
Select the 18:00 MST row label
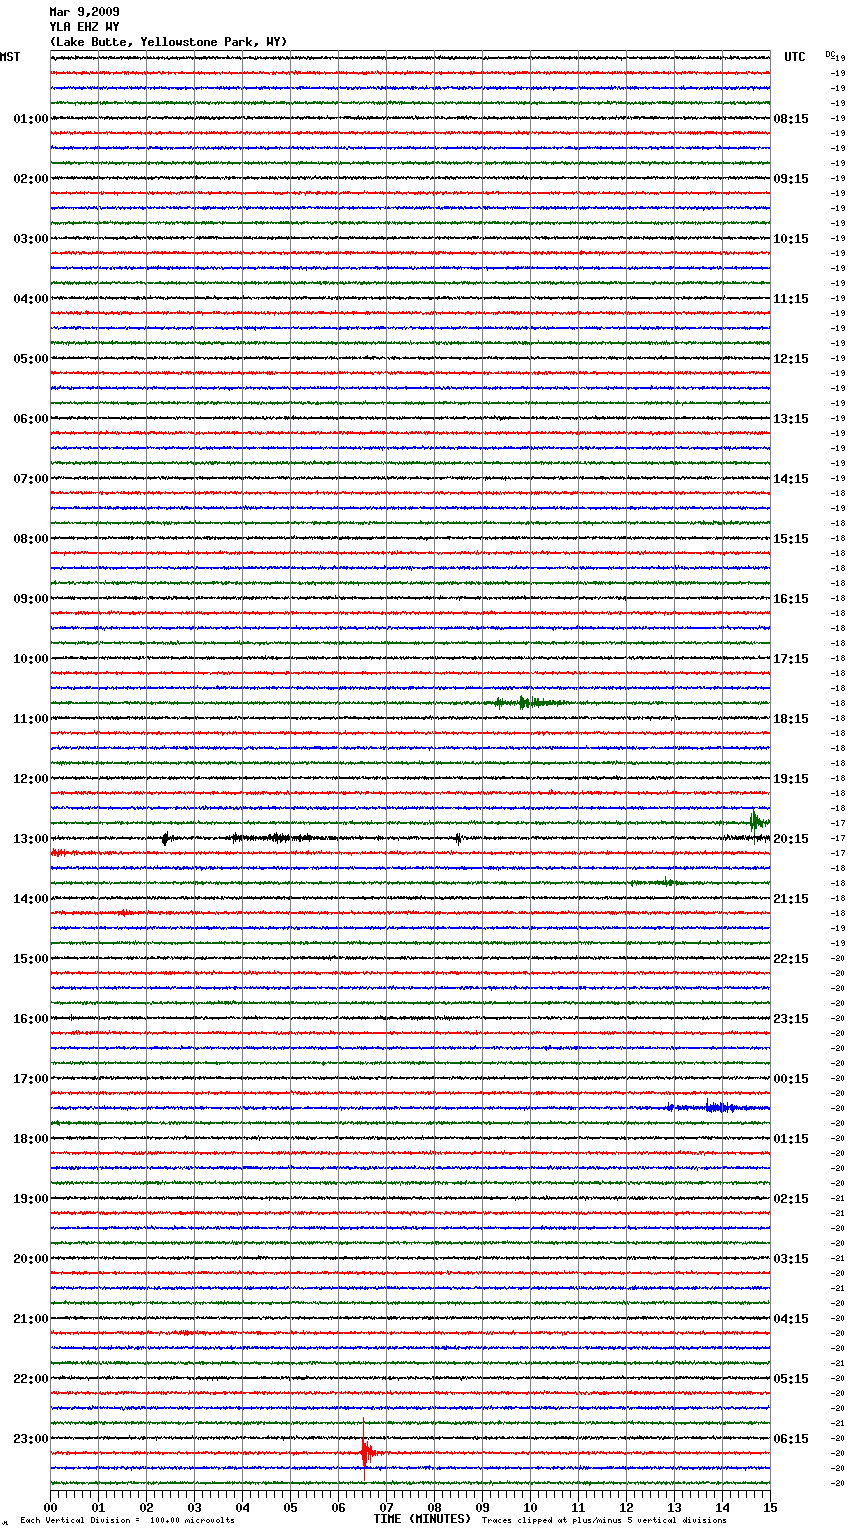pyautogui.click(x=30, y=1139)
